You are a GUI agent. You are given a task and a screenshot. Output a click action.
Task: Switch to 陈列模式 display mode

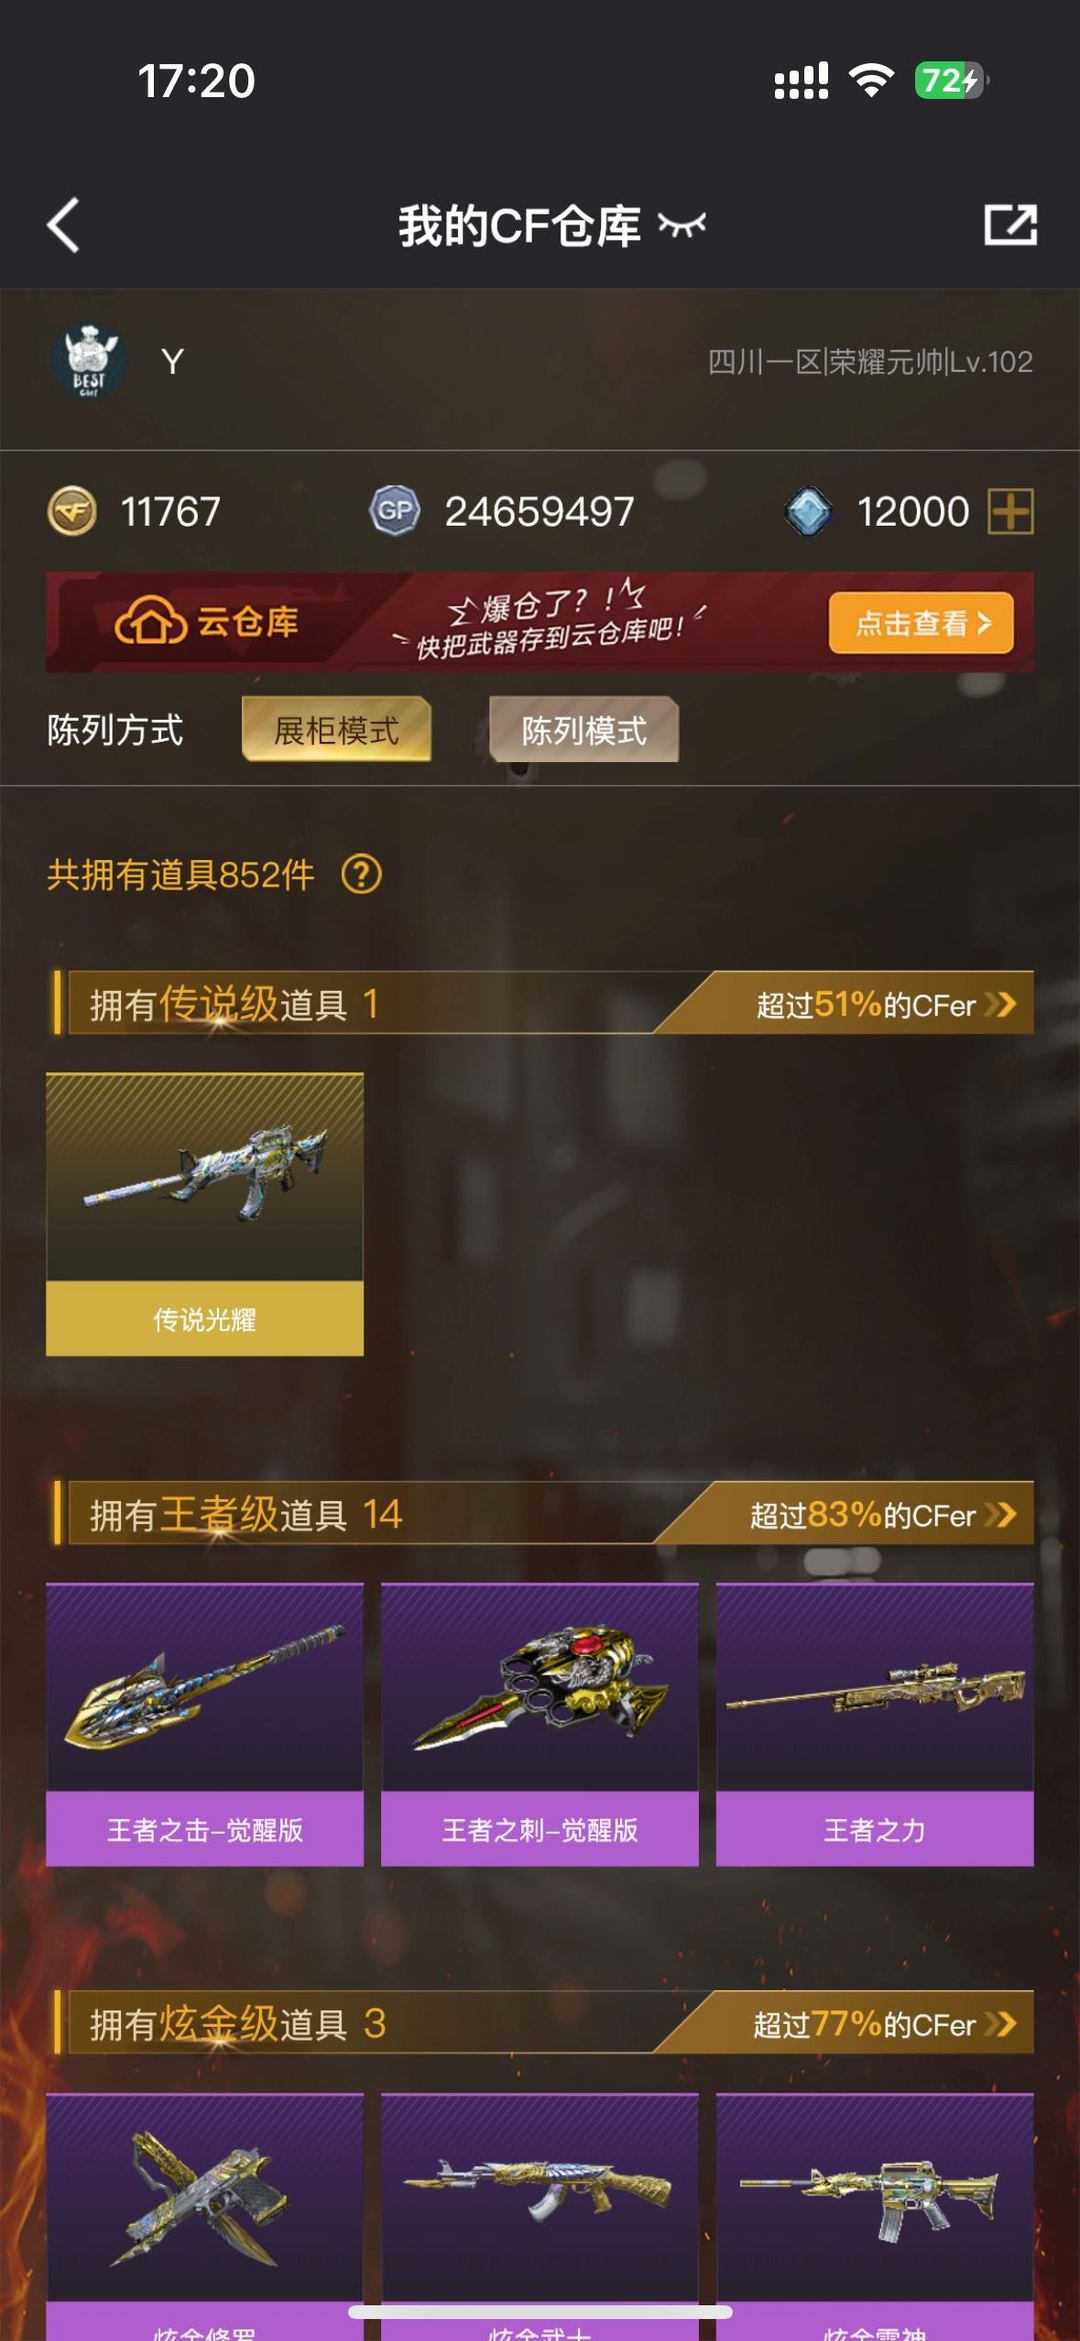click(584, 730)
